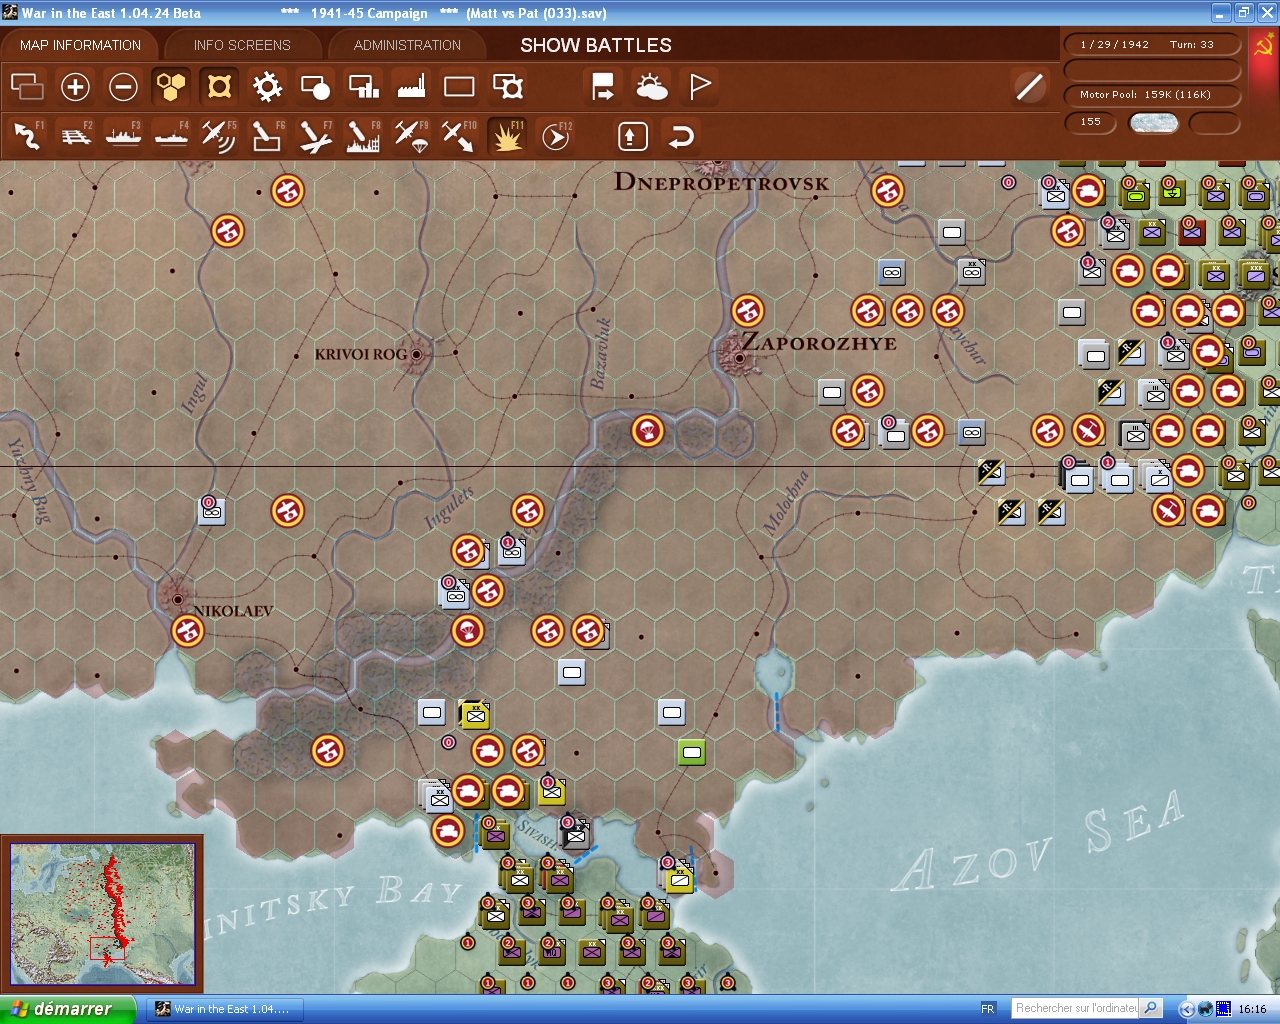Screen dimensions: 1280x1024
Task: Click the 16:16 taskbar clock
Action: coord(1252,1009)
